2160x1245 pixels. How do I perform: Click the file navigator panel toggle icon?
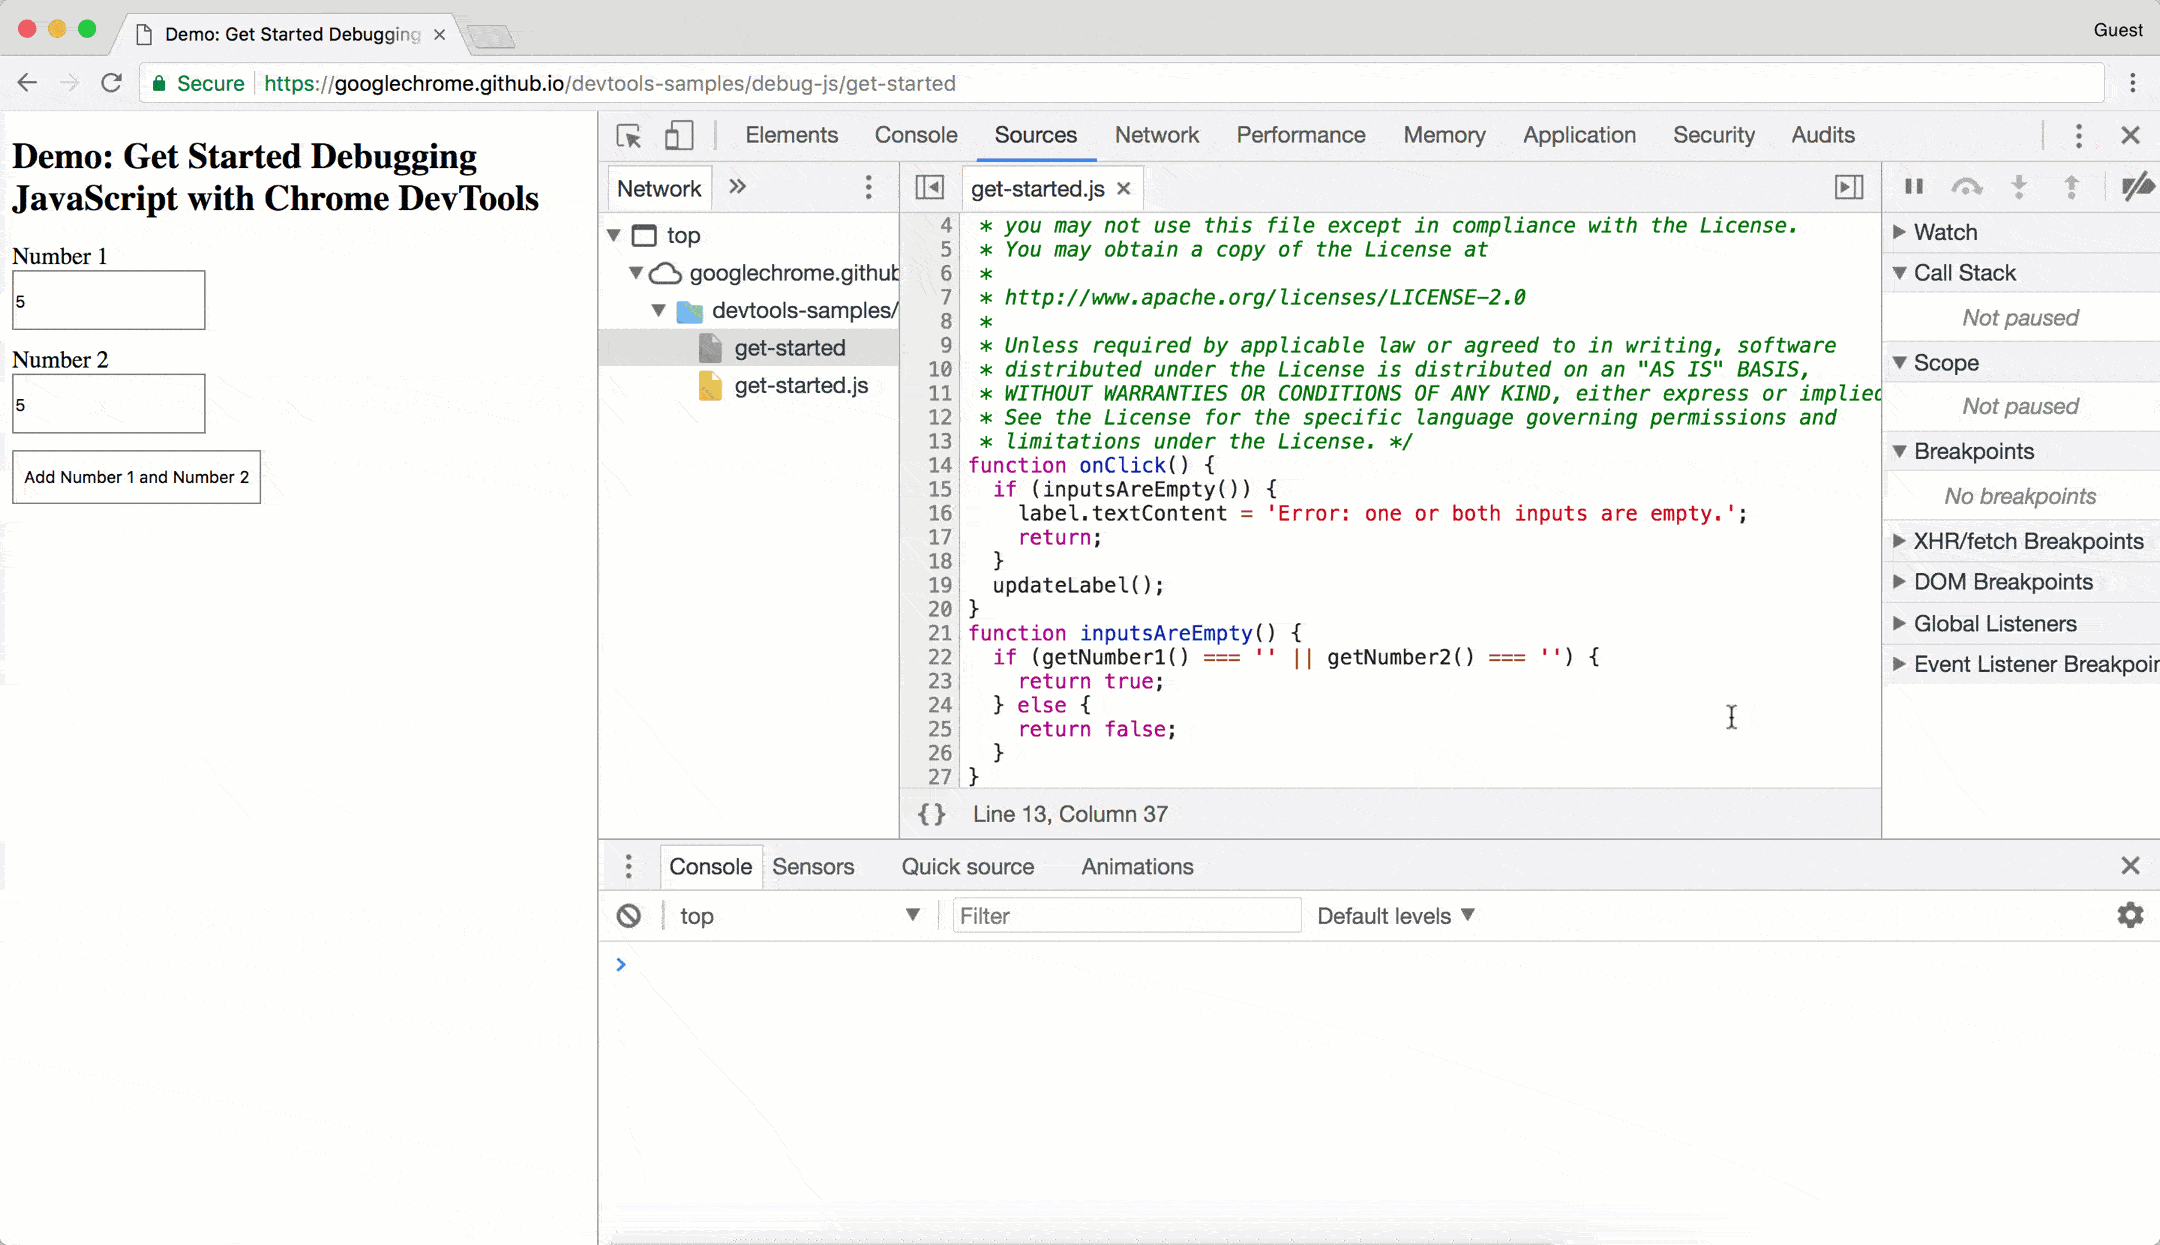tap(927, 188)
